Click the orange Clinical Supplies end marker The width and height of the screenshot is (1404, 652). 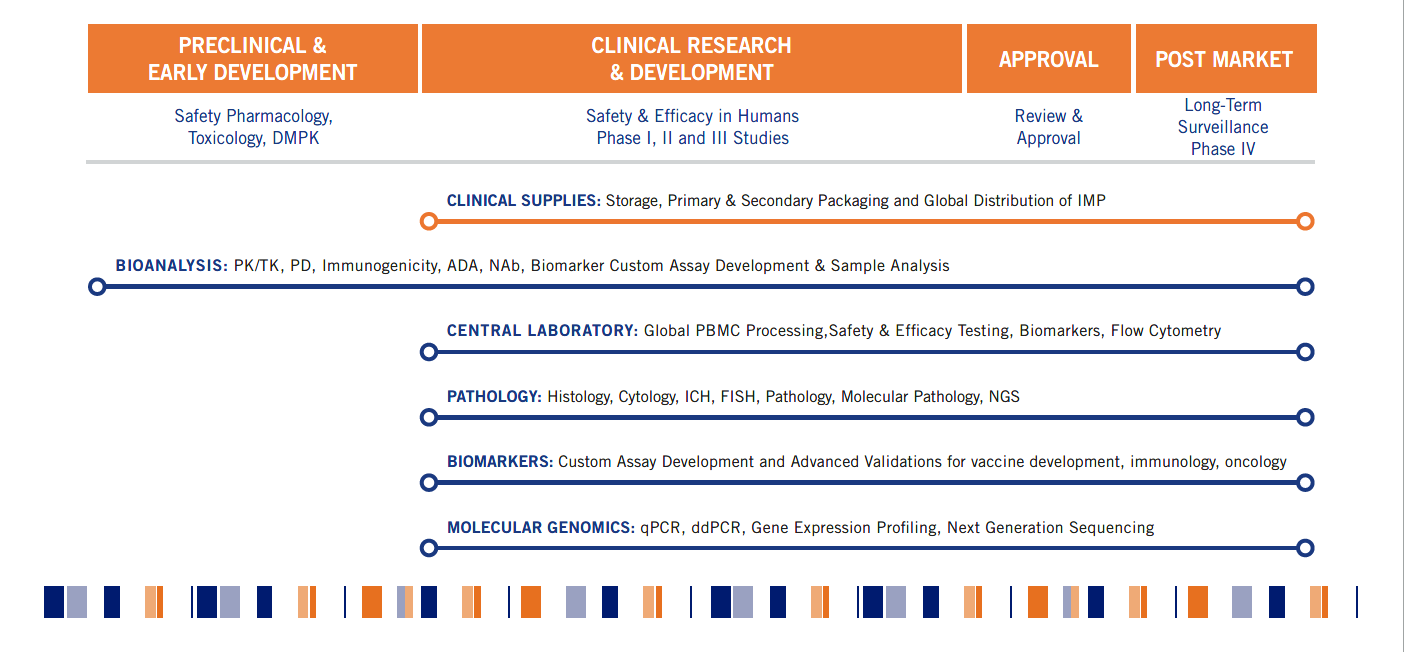pyautogui.click(x=1305, y=222)
